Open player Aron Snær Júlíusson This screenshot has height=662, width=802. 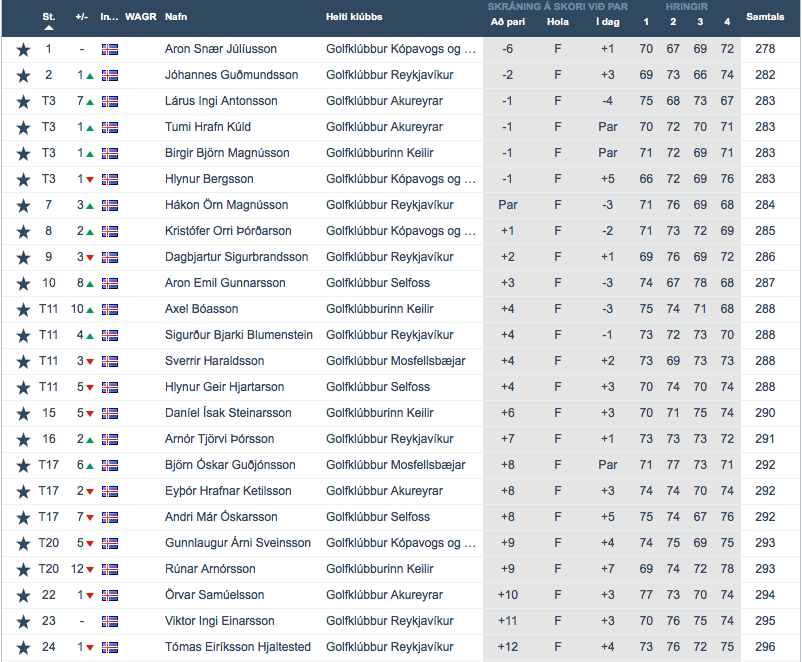coord(220,49)
